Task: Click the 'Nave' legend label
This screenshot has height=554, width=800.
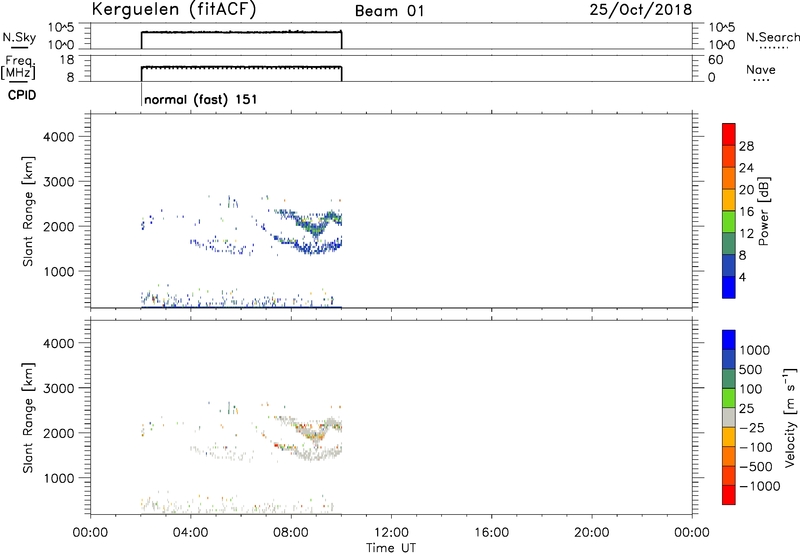Action: point(761,69)
